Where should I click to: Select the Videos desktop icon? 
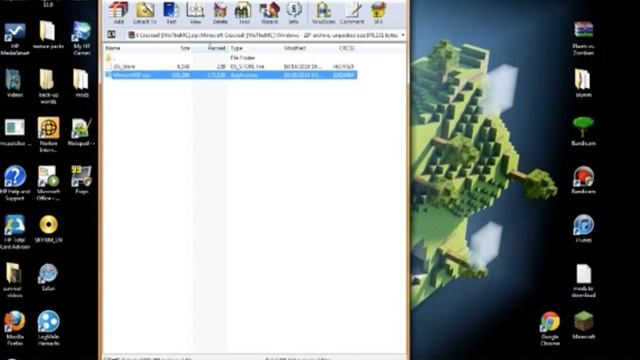click(15, 83)
